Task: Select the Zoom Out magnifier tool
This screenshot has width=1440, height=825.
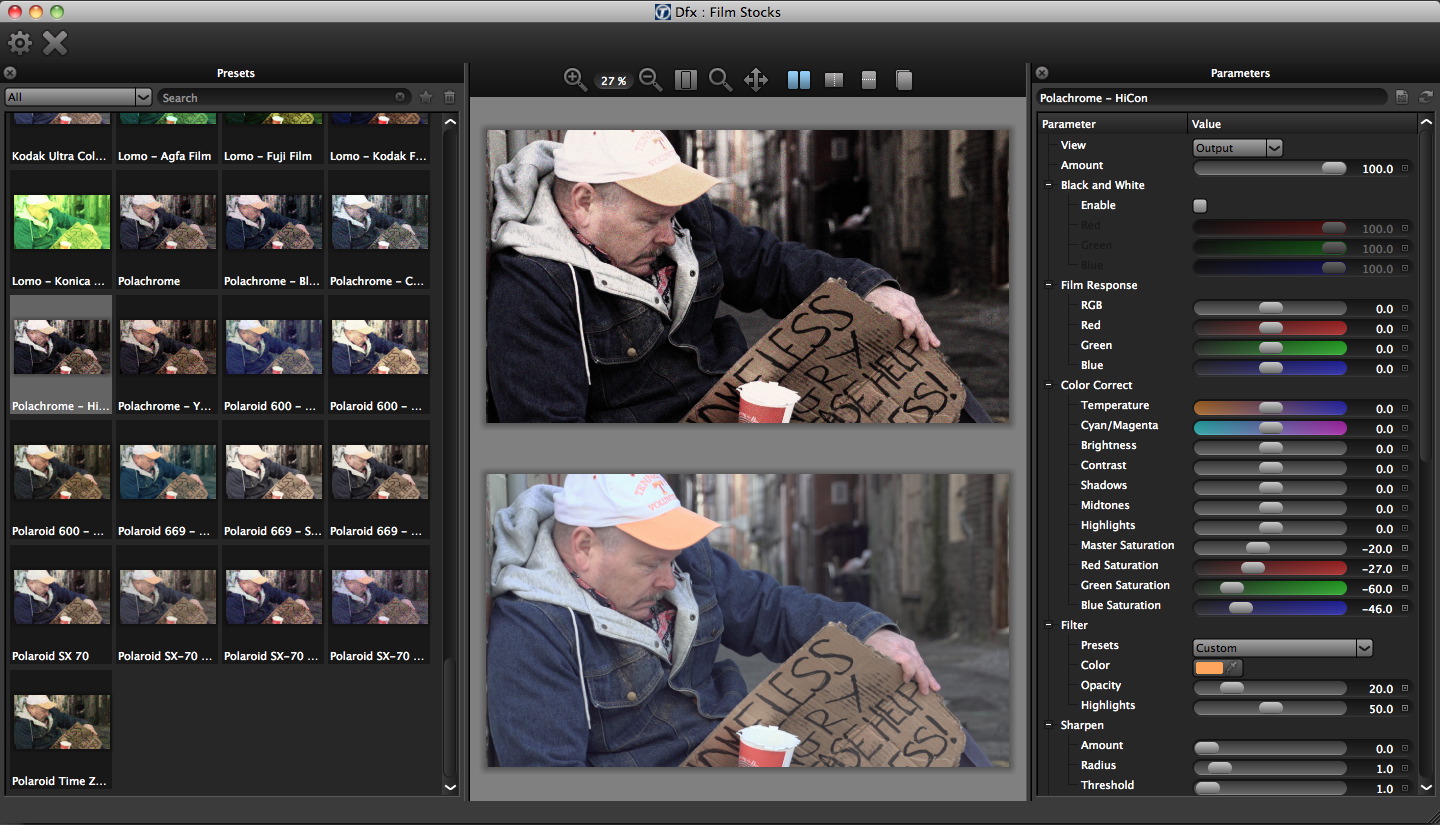Action: tap(650, 80)
